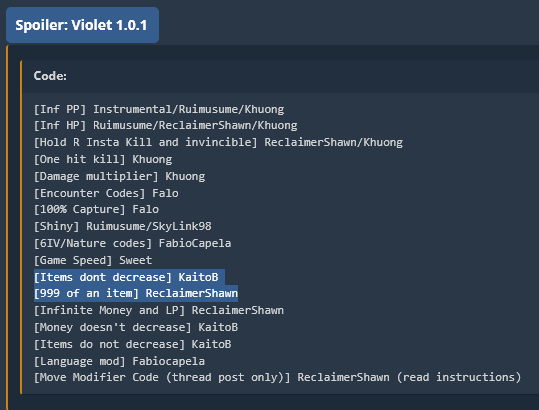Click the One hit kill line

(103, 159)
